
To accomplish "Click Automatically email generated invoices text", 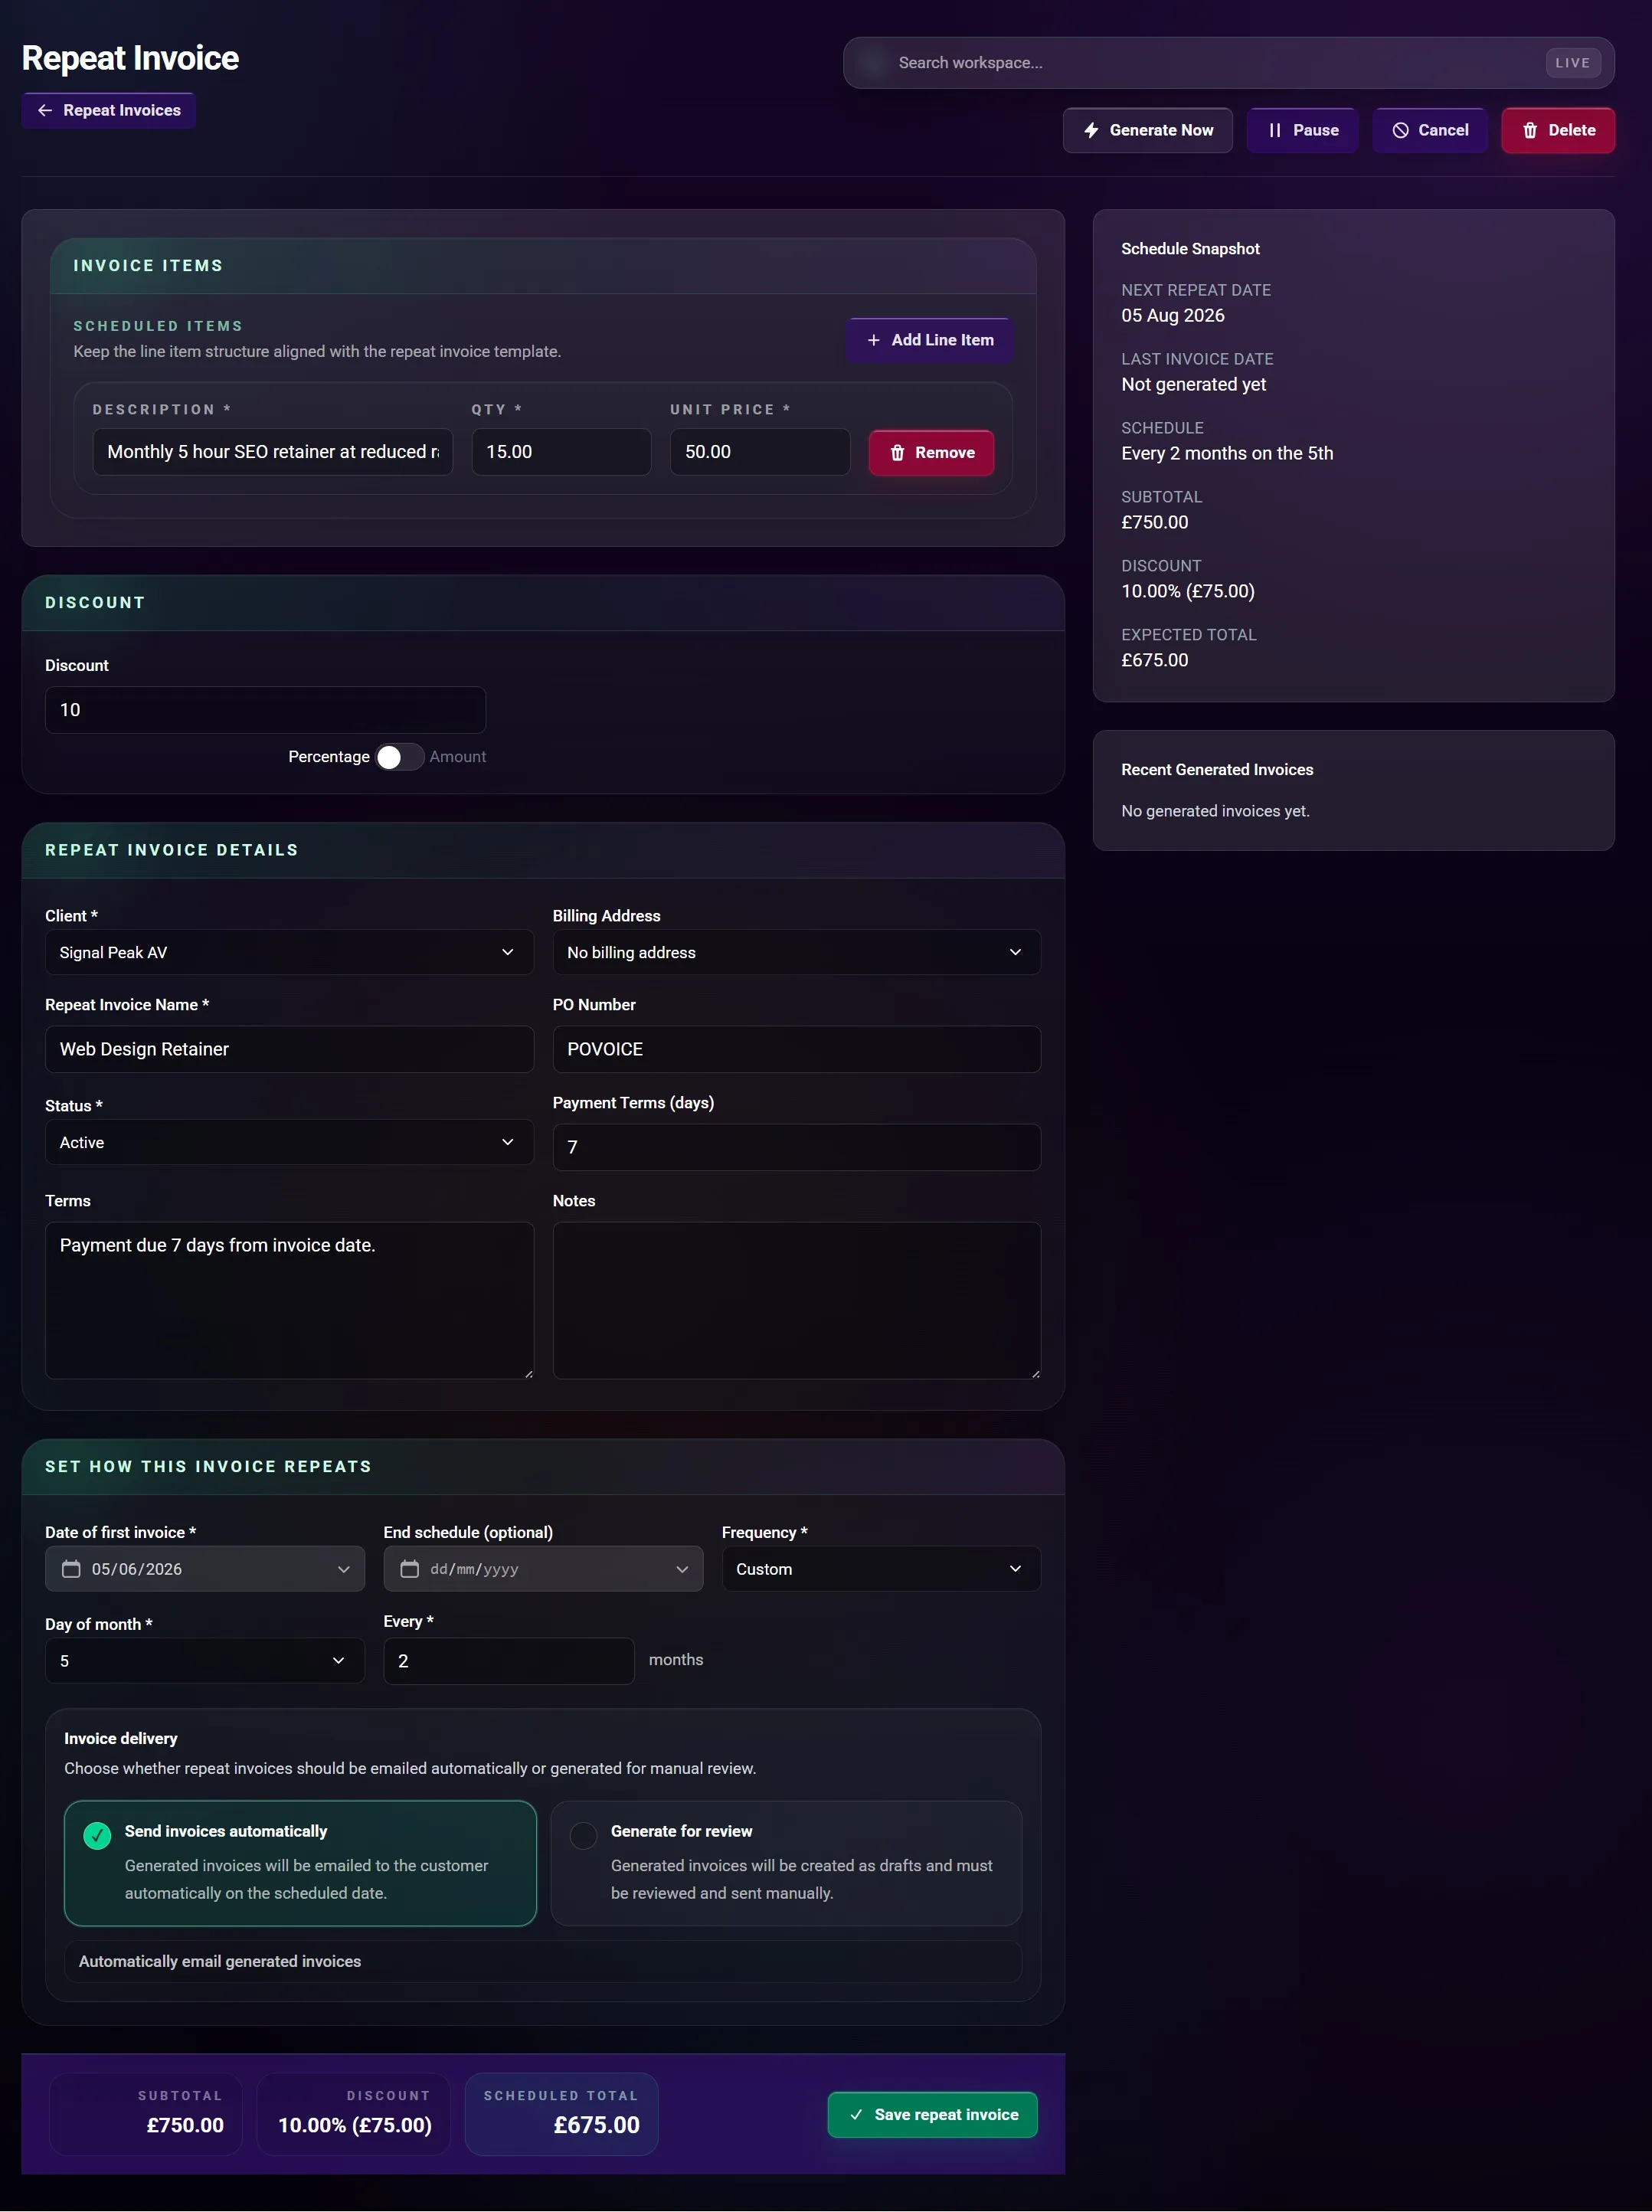I will pos(220,1961).
